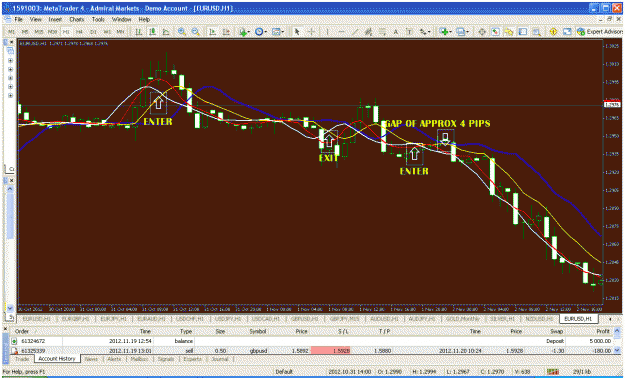Select the horizontal line drawing tool

click(x=341, y=32)
